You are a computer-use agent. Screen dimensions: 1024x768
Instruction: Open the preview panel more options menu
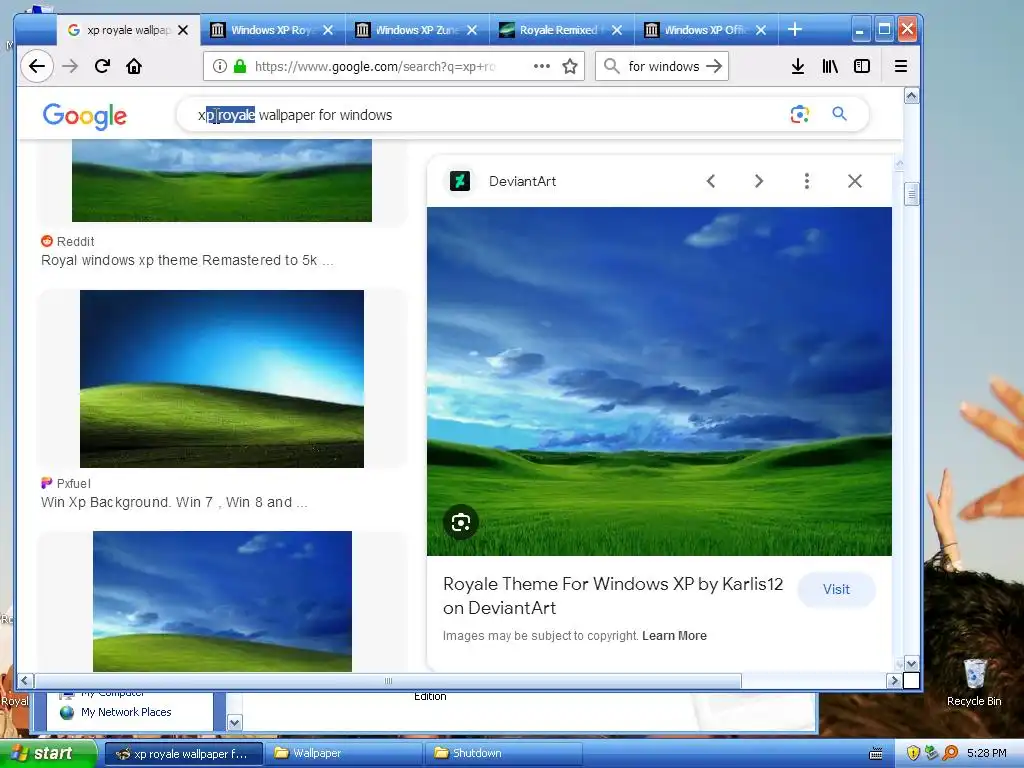[x=807, y=181]
